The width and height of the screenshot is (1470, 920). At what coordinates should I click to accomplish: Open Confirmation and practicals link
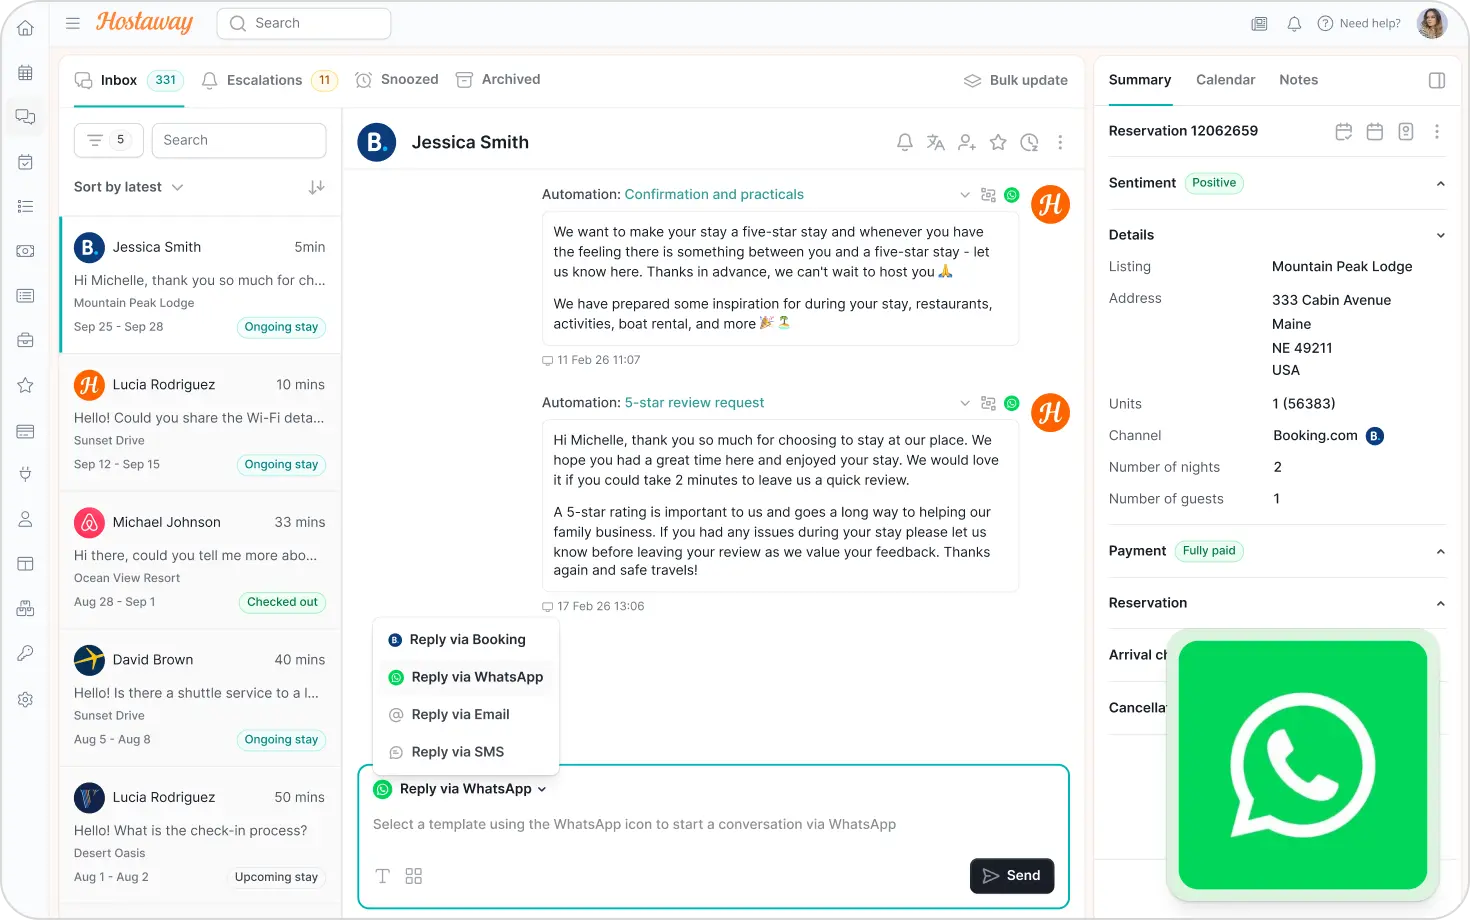[714, 195]
